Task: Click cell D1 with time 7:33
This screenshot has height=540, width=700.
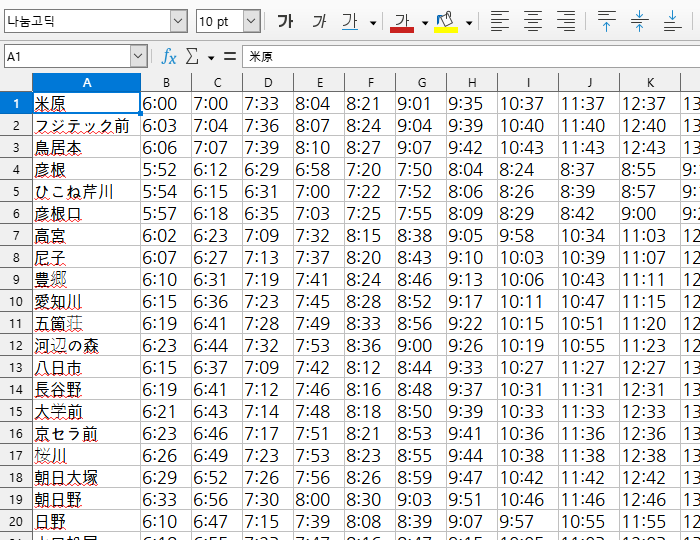Action: [268, 104]
